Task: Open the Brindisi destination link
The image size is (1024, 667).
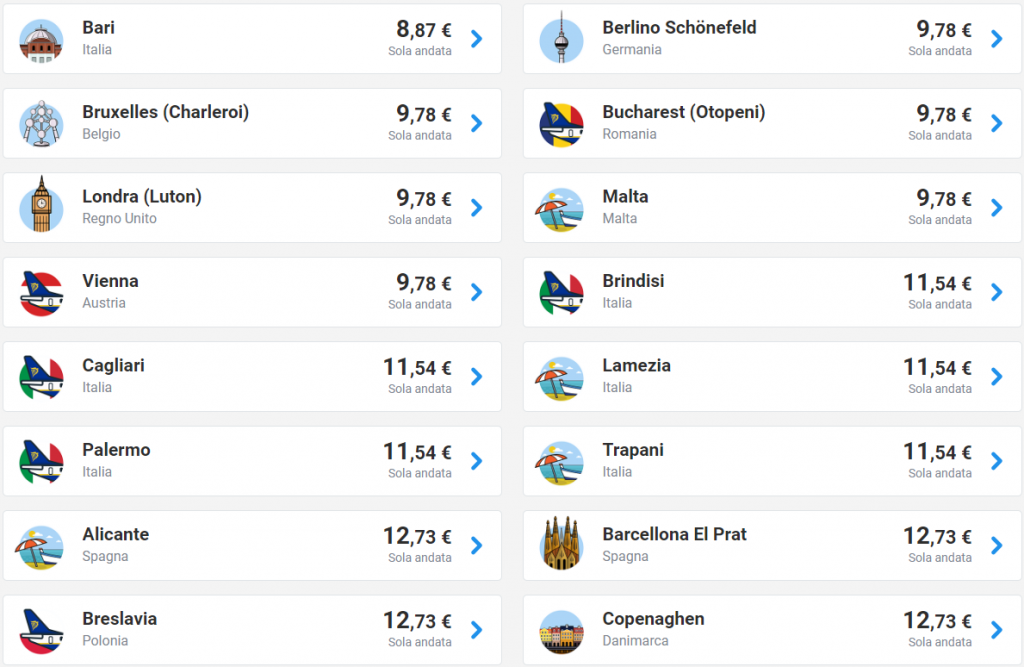Action: click(633, 281)
